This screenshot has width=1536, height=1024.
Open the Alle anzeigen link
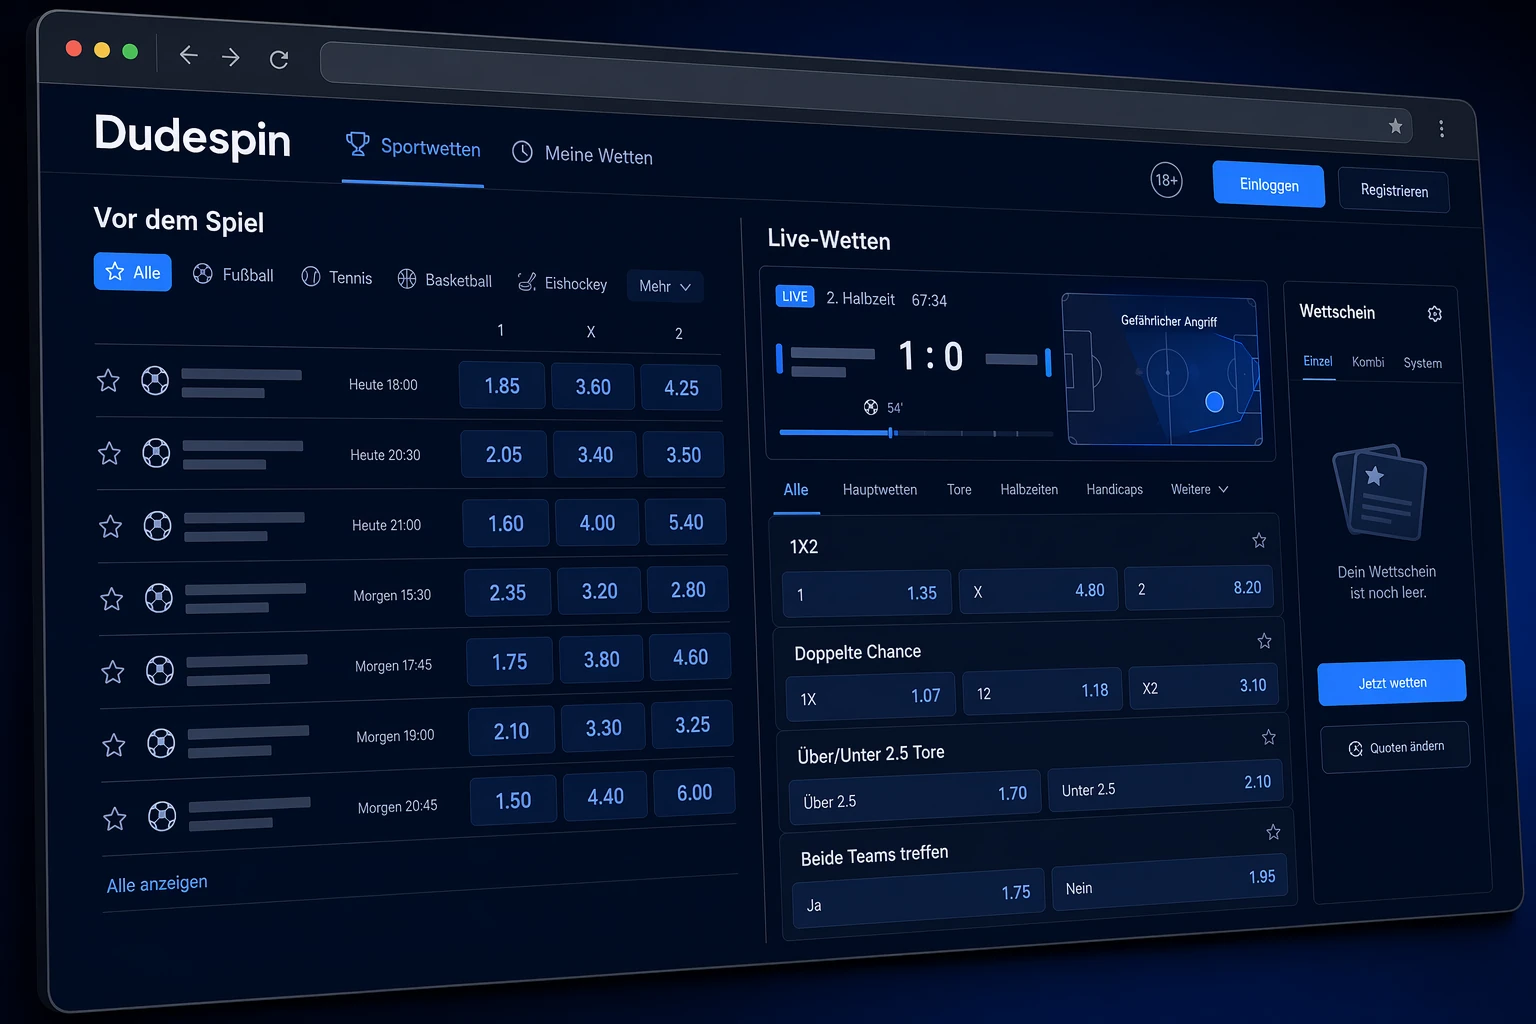(x=157, y=884)
